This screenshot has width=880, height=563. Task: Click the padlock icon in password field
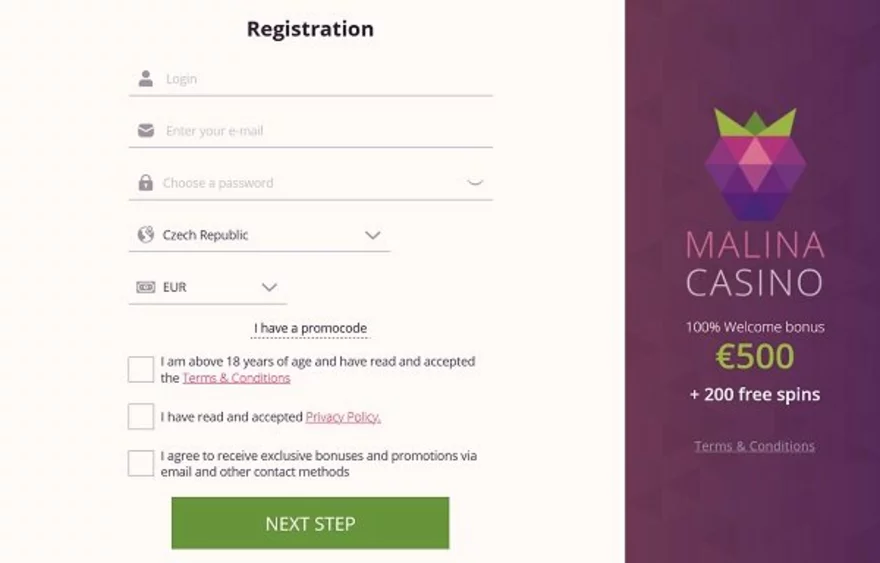[146, 183]
